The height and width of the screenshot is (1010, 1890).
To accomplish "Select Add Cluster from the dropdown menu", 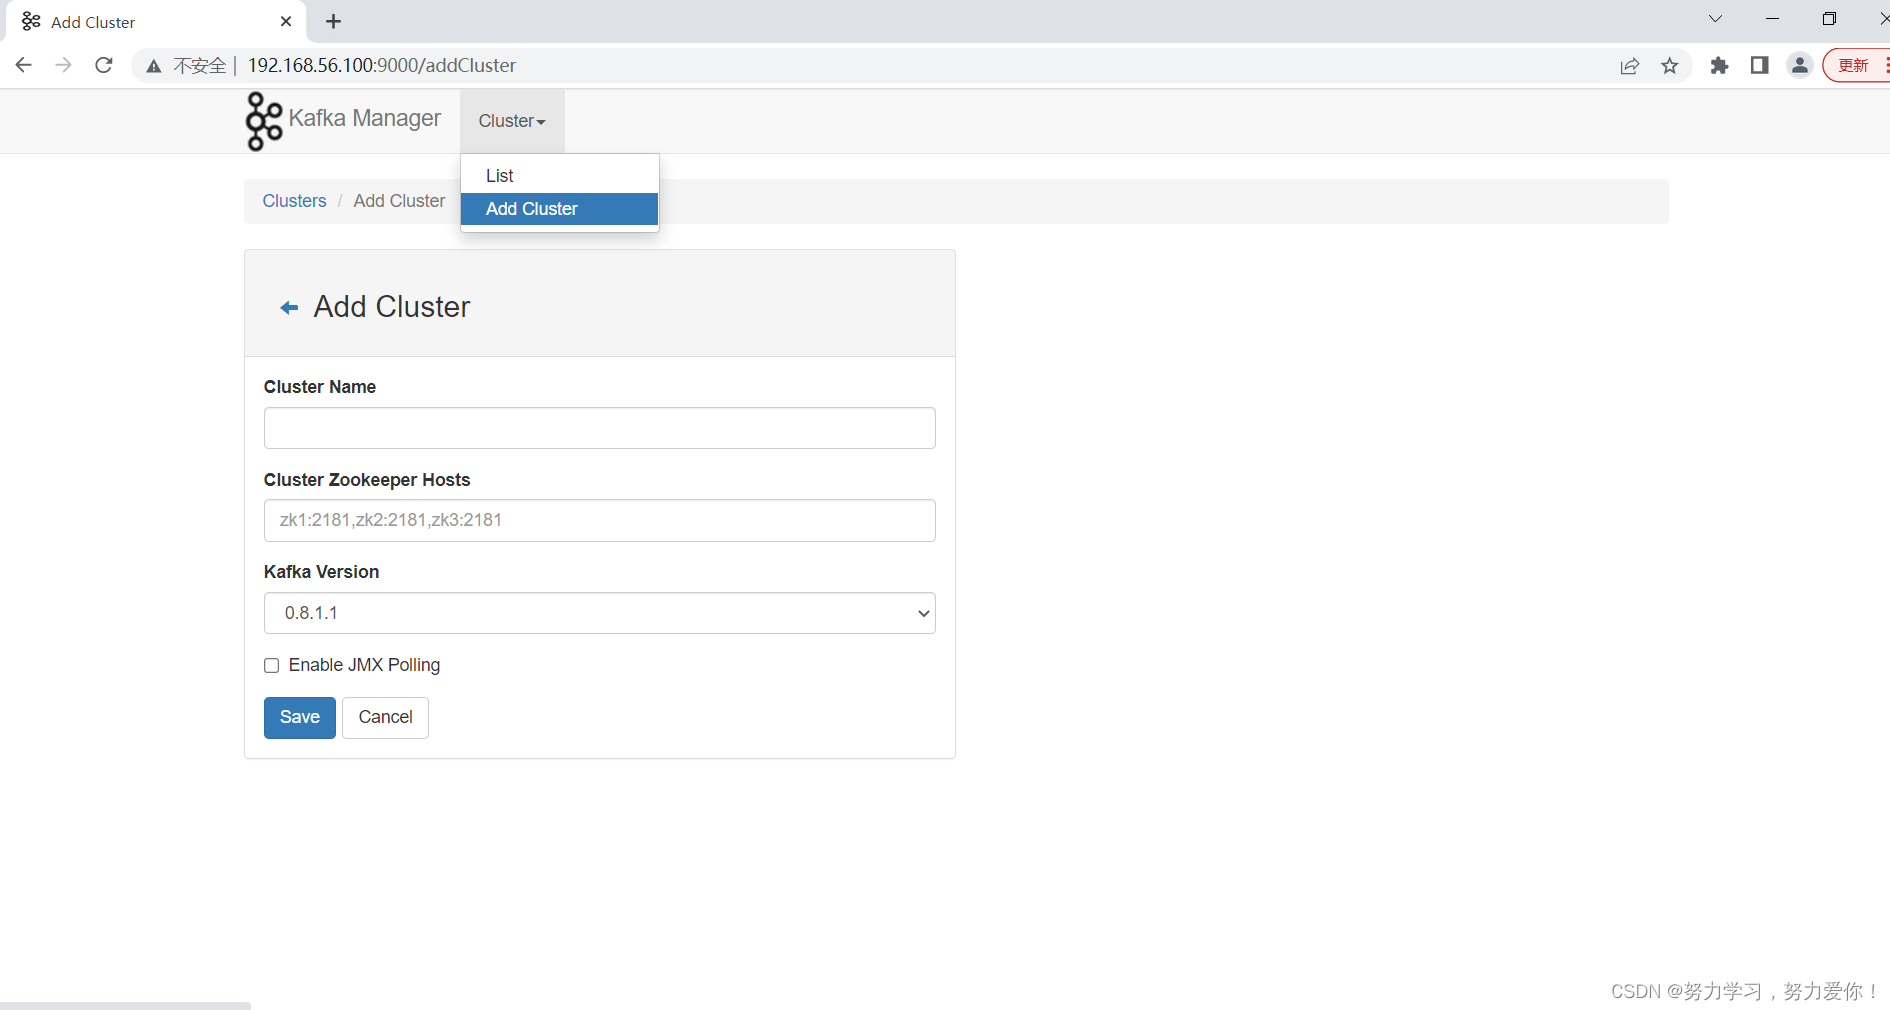I will (559, 209).
